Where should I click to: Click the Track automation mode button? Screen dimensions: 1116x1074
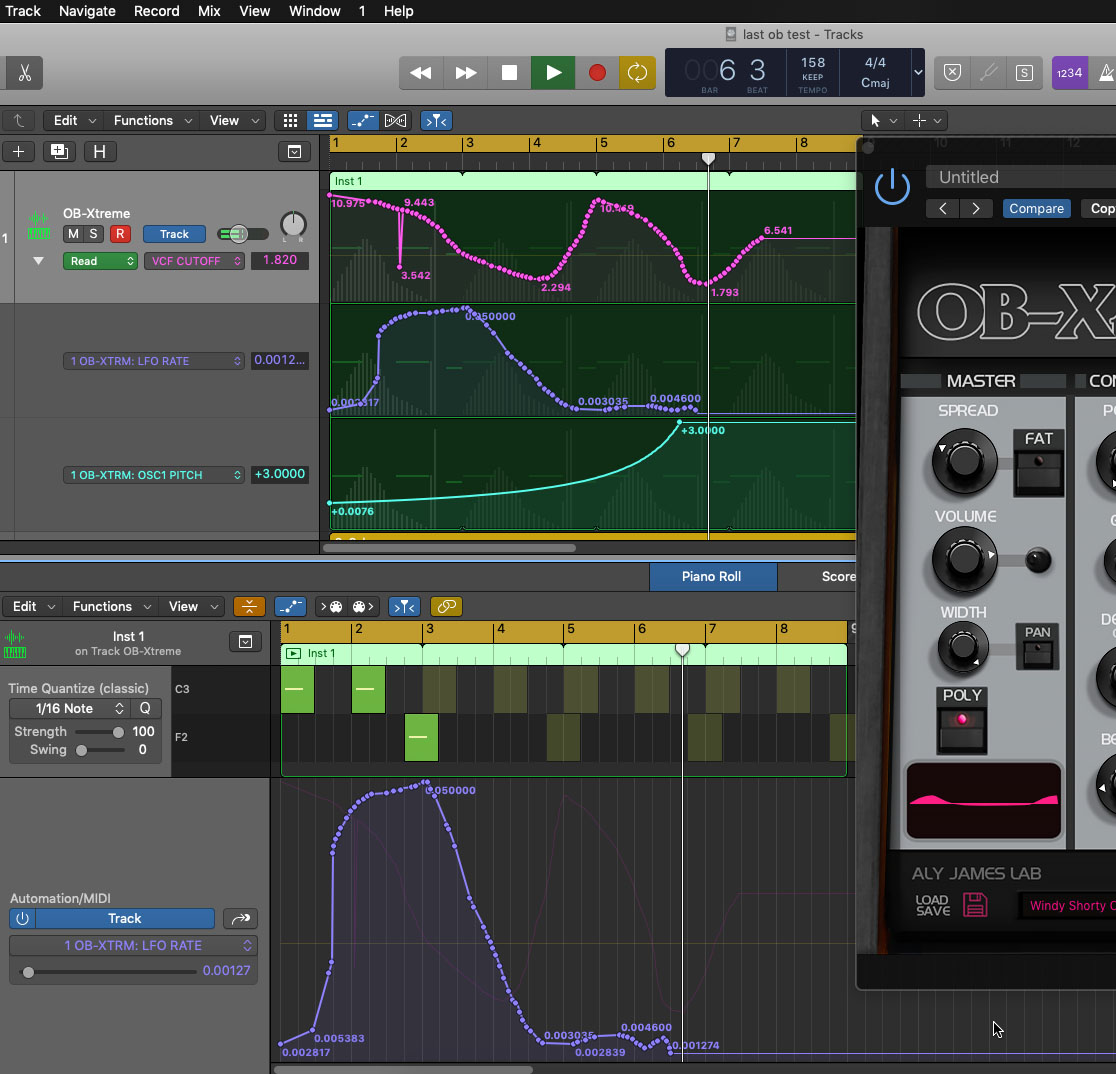[x=174, y=234]
